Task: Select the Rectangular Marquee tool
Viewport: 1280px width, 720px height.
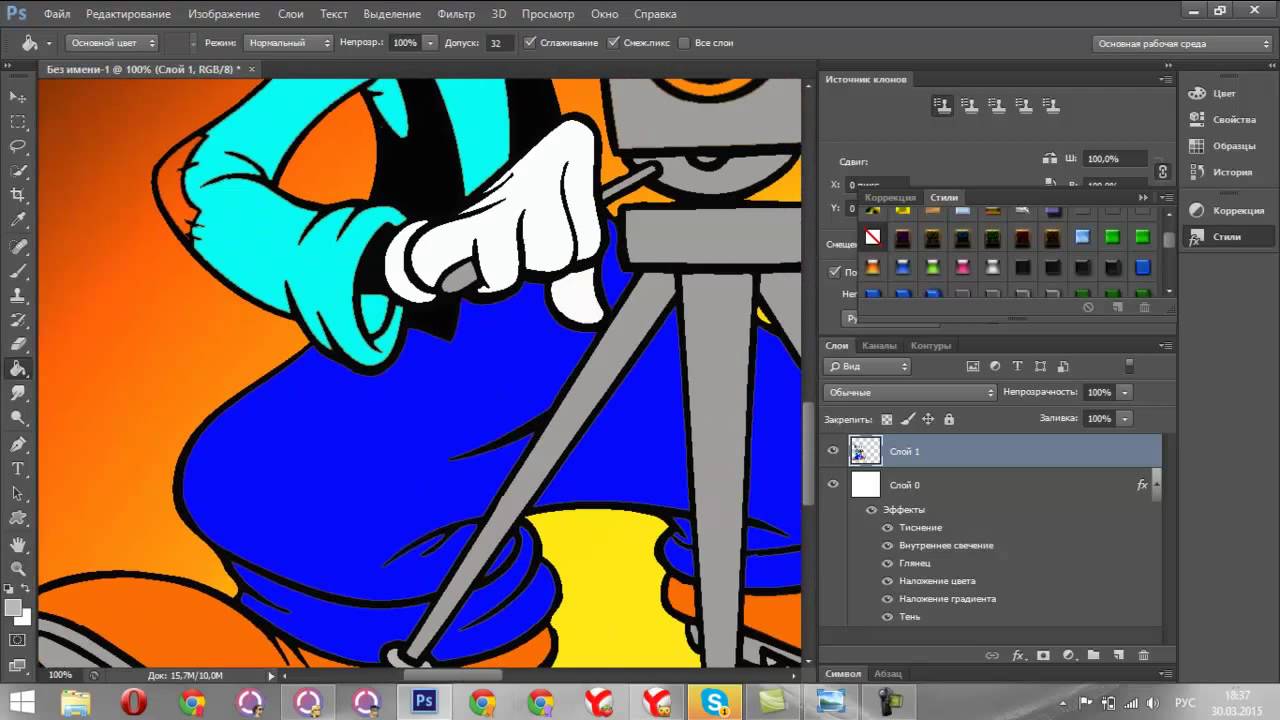Action: point(18,122)
